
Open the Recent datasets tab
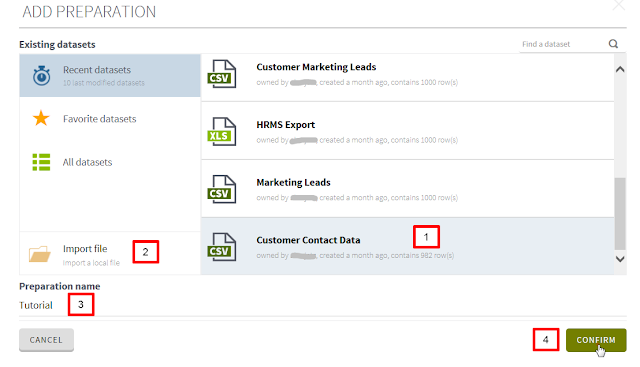pyautogui.click(x=110, y=76)
